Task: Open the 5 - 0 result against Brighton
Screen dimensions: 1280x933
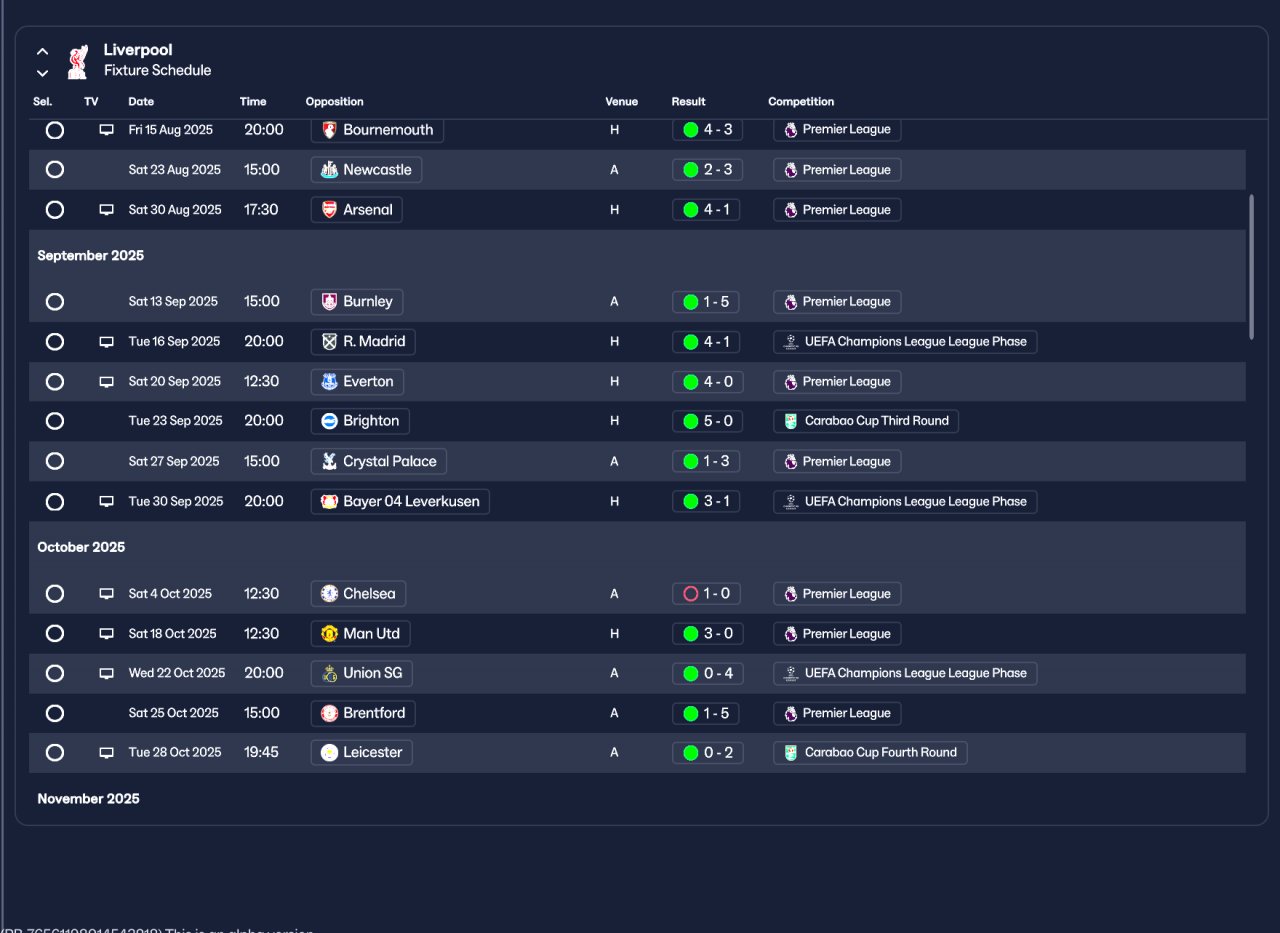Action: [707, 421]
